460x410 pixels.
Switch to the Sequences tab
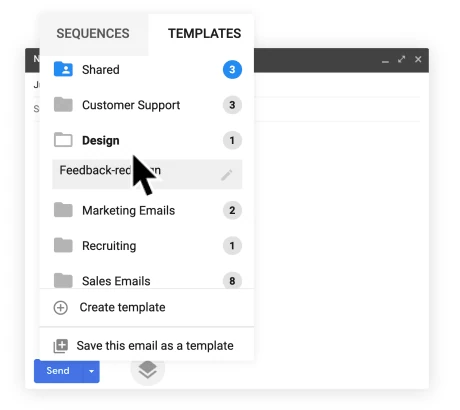pyautogui.click(x=93, y=34)
